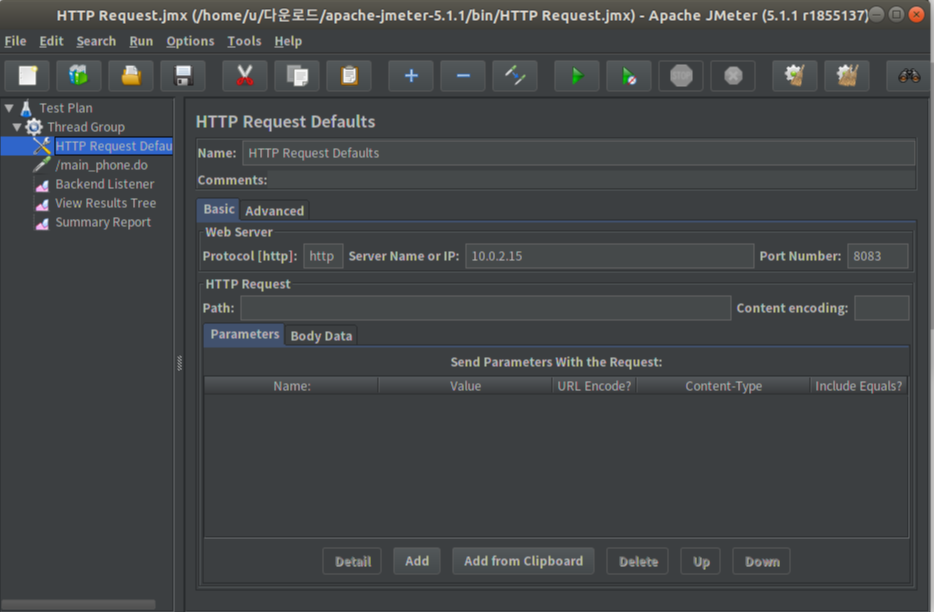Start the test with the green play icon
934x612 pixels.
[577, 76]
